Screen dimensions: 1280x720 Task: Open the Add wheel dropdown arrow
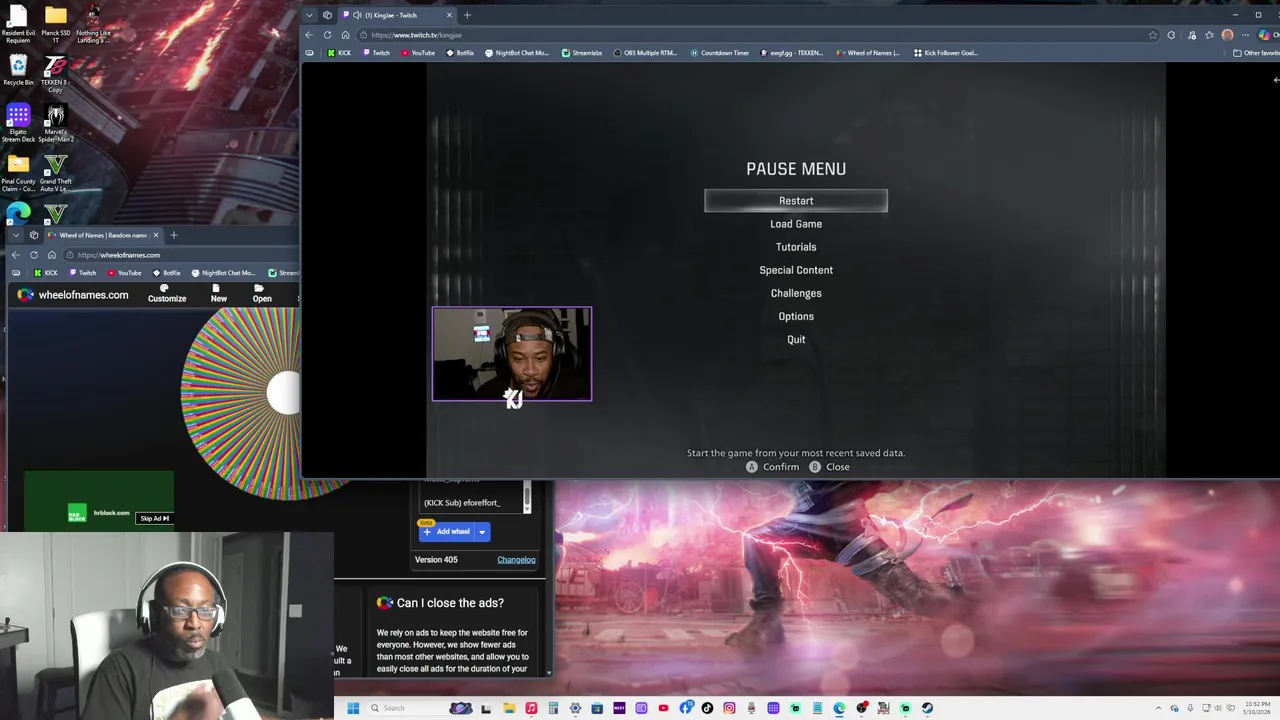click(x=482, y=532)
